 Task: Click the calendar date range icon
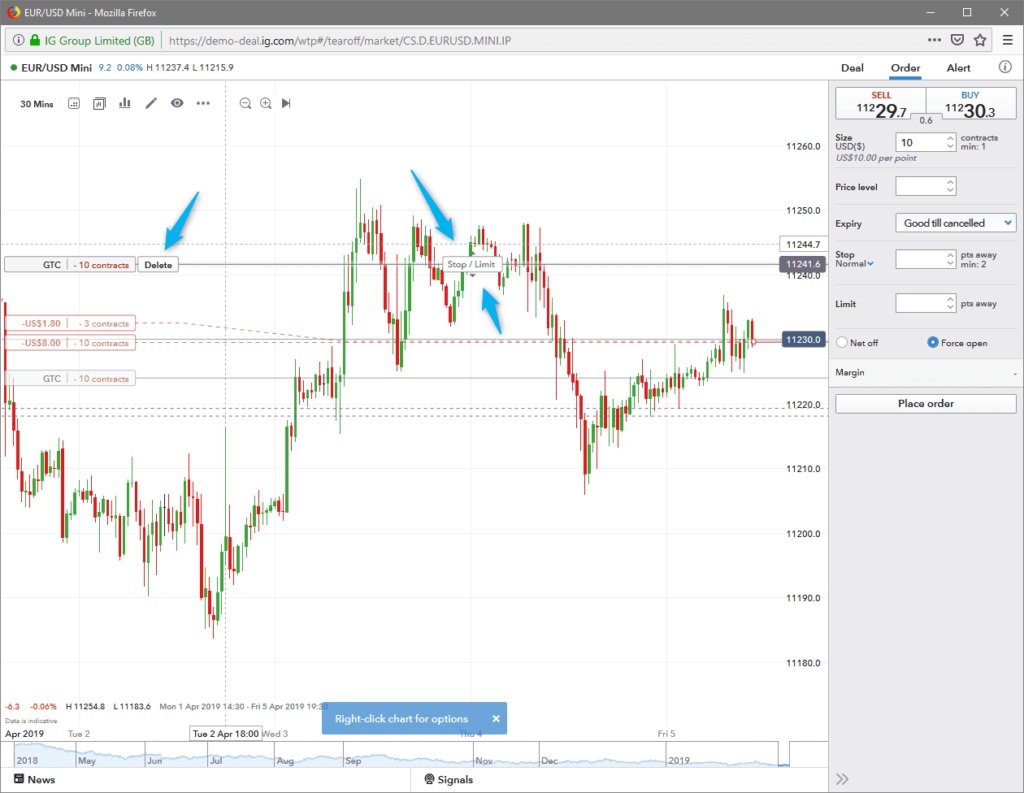click(73, 103)
